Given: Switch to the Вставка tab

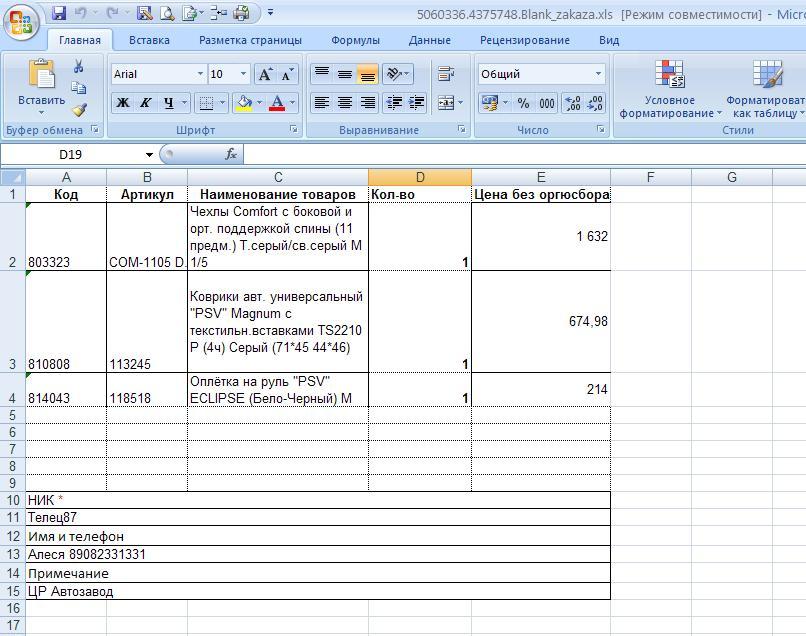Looking at the screenshot, I should (x=149, y=40).
